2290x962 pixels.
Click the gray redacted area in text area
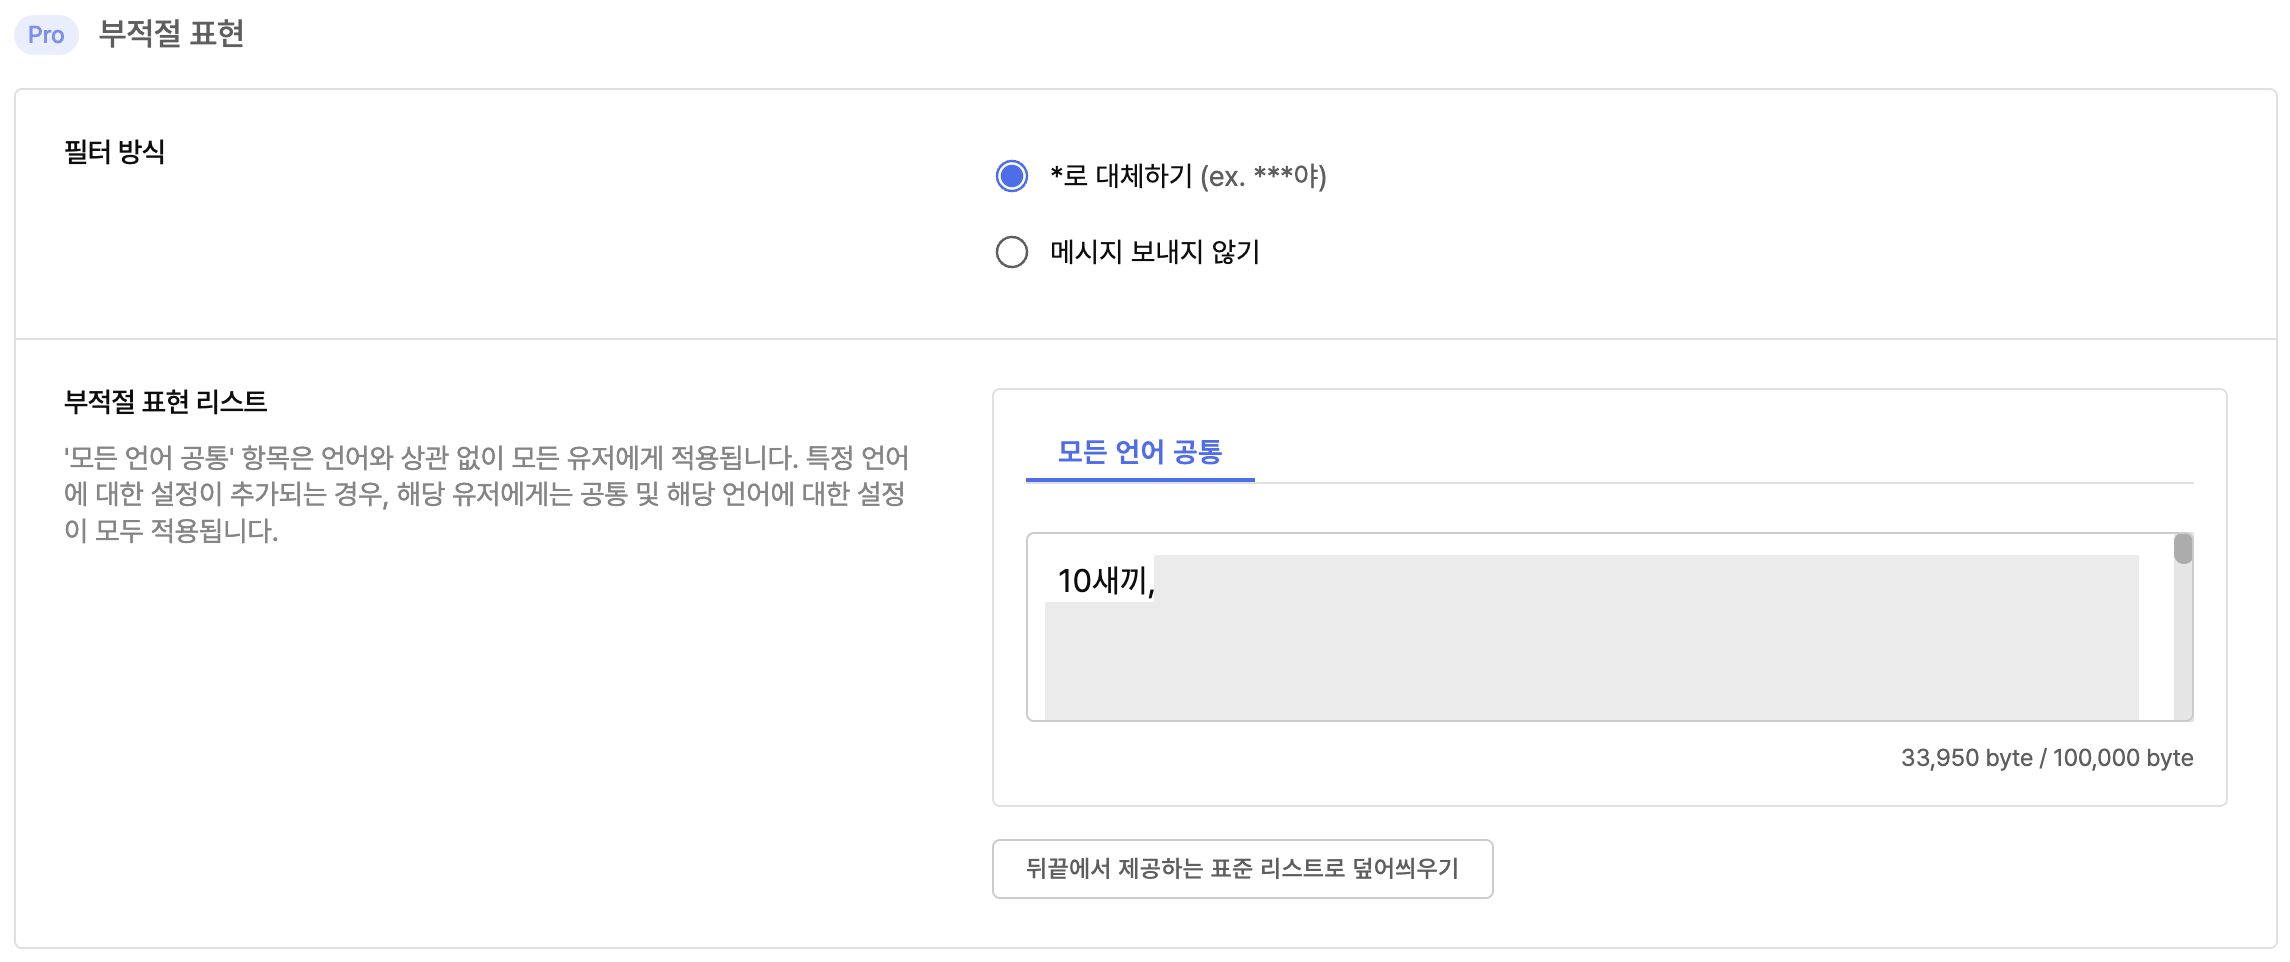1592,660
